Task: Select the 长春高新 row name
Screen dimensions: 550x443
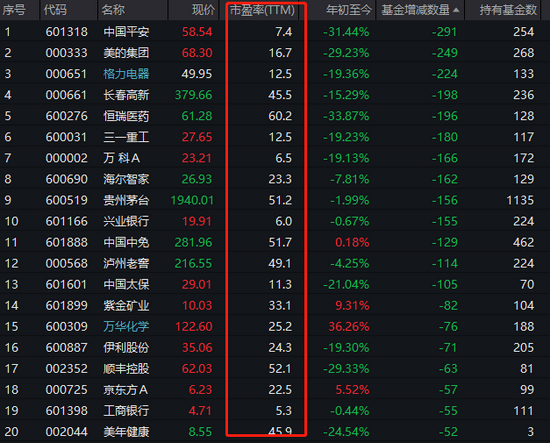Action: coord(126,95)
